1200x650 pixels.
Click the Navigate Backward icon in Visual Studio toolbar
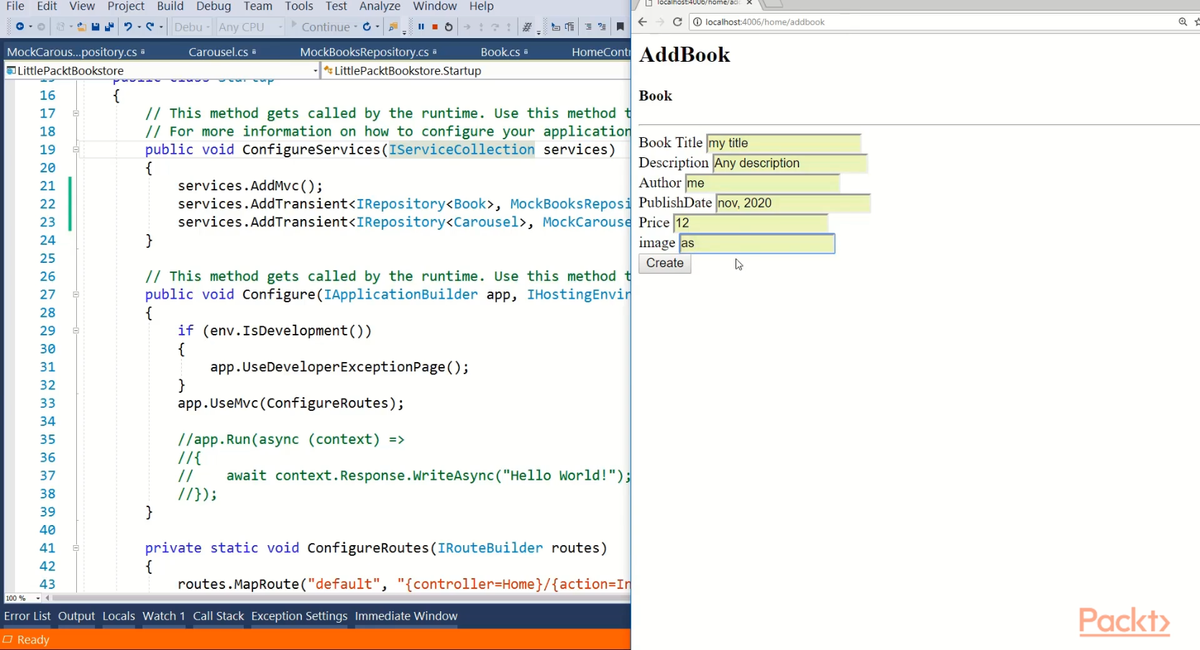click(x=20, y=27)
